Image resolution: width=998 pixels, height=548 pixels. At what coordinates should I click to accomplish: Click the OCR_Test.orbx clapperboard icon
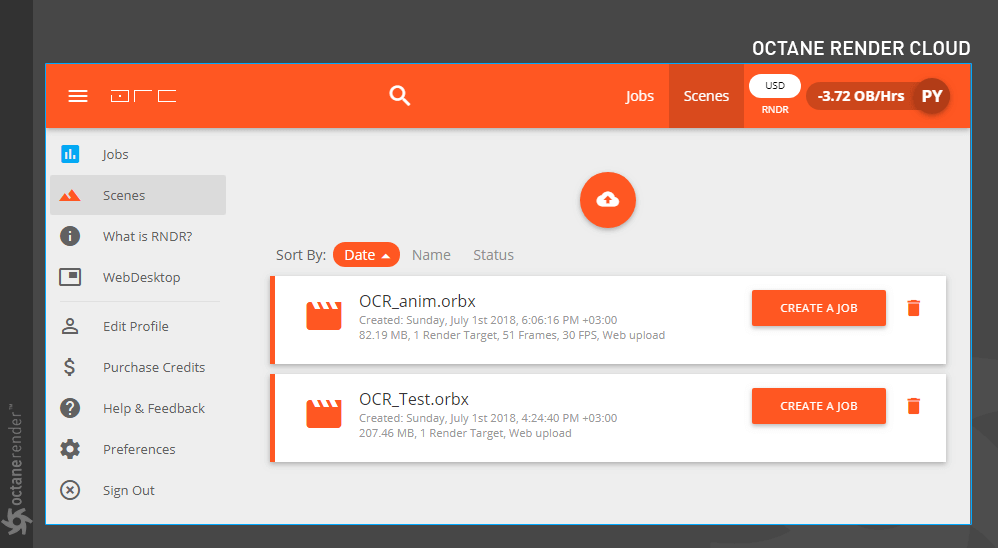coord(324,414)
